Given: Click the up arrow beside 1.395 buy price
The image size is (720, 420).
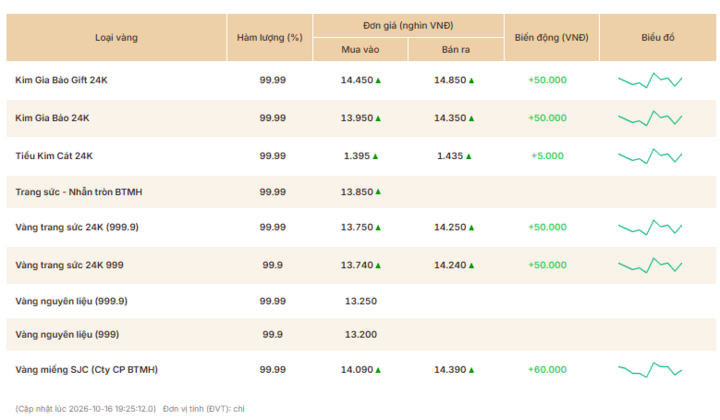Looking at the screenshot, I should (376, 157).
